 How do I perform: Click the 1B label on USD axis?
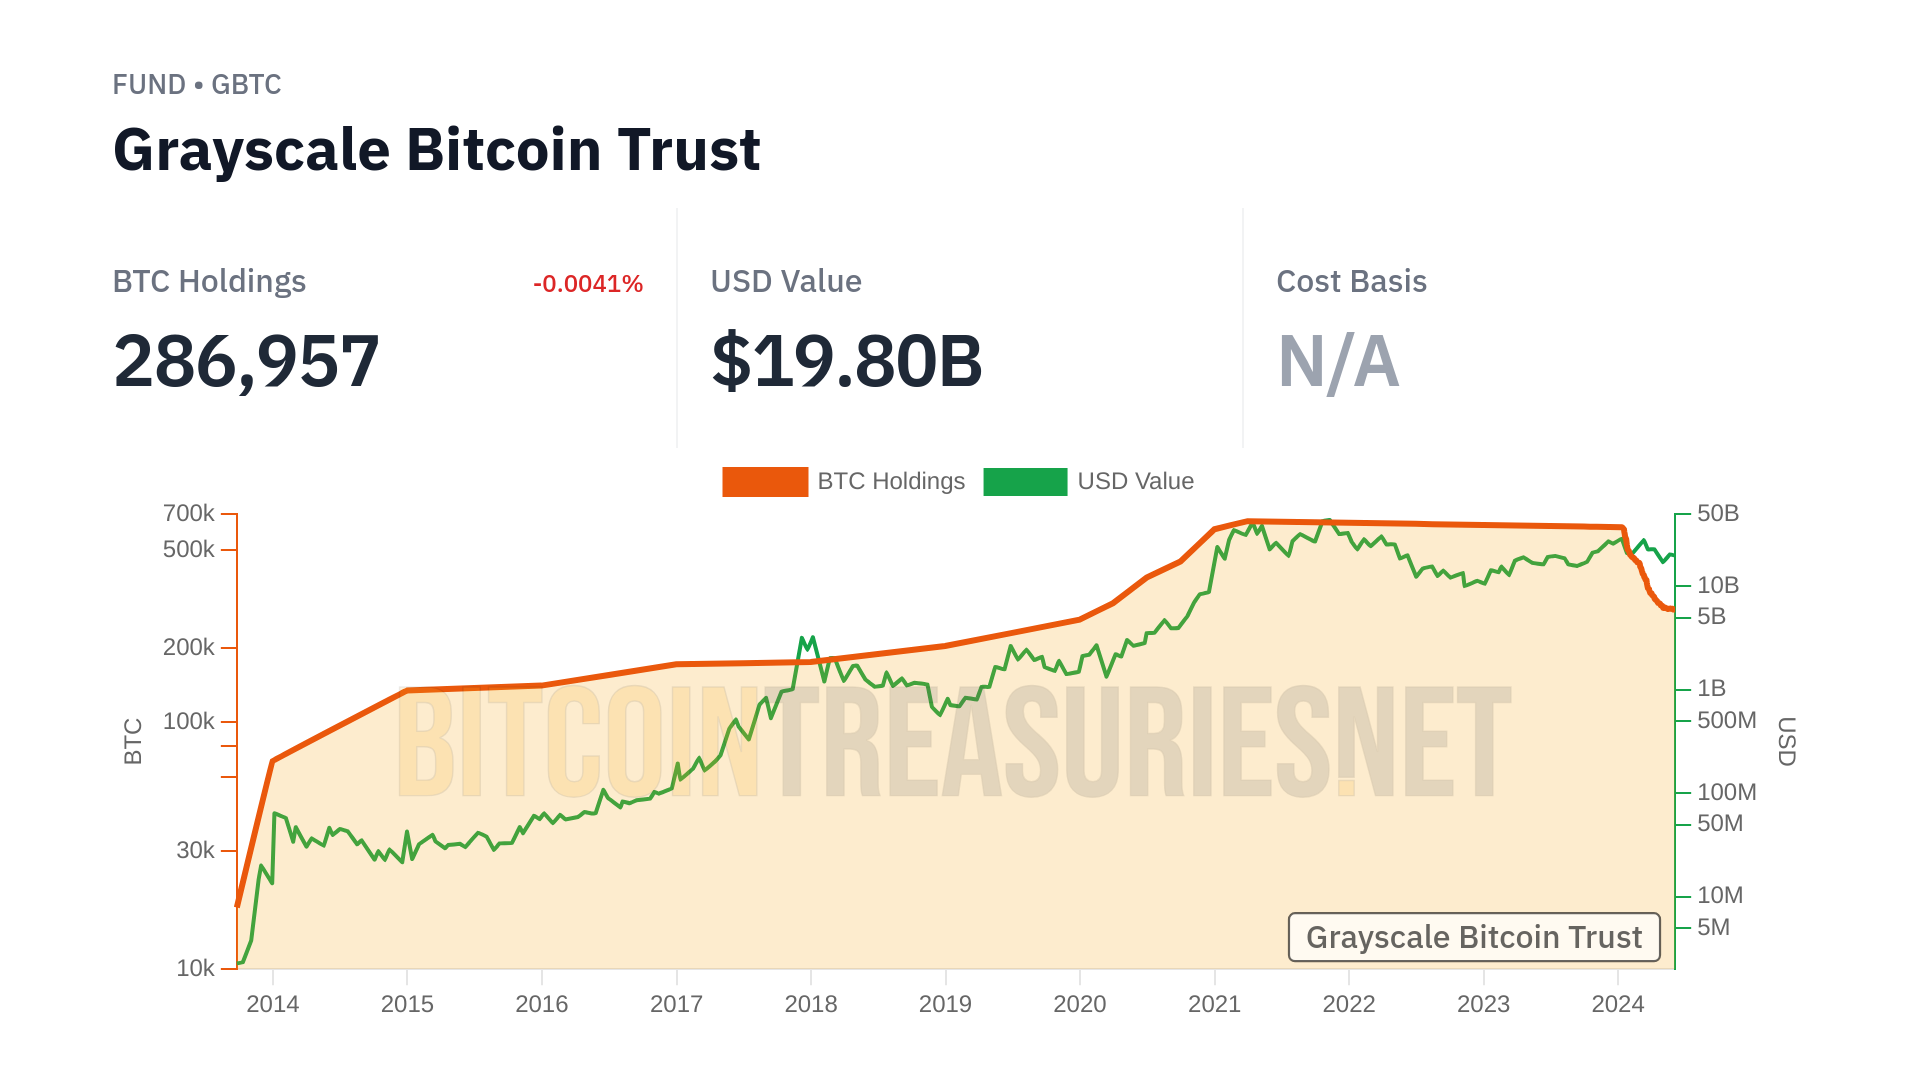(x=1712, y=688)
